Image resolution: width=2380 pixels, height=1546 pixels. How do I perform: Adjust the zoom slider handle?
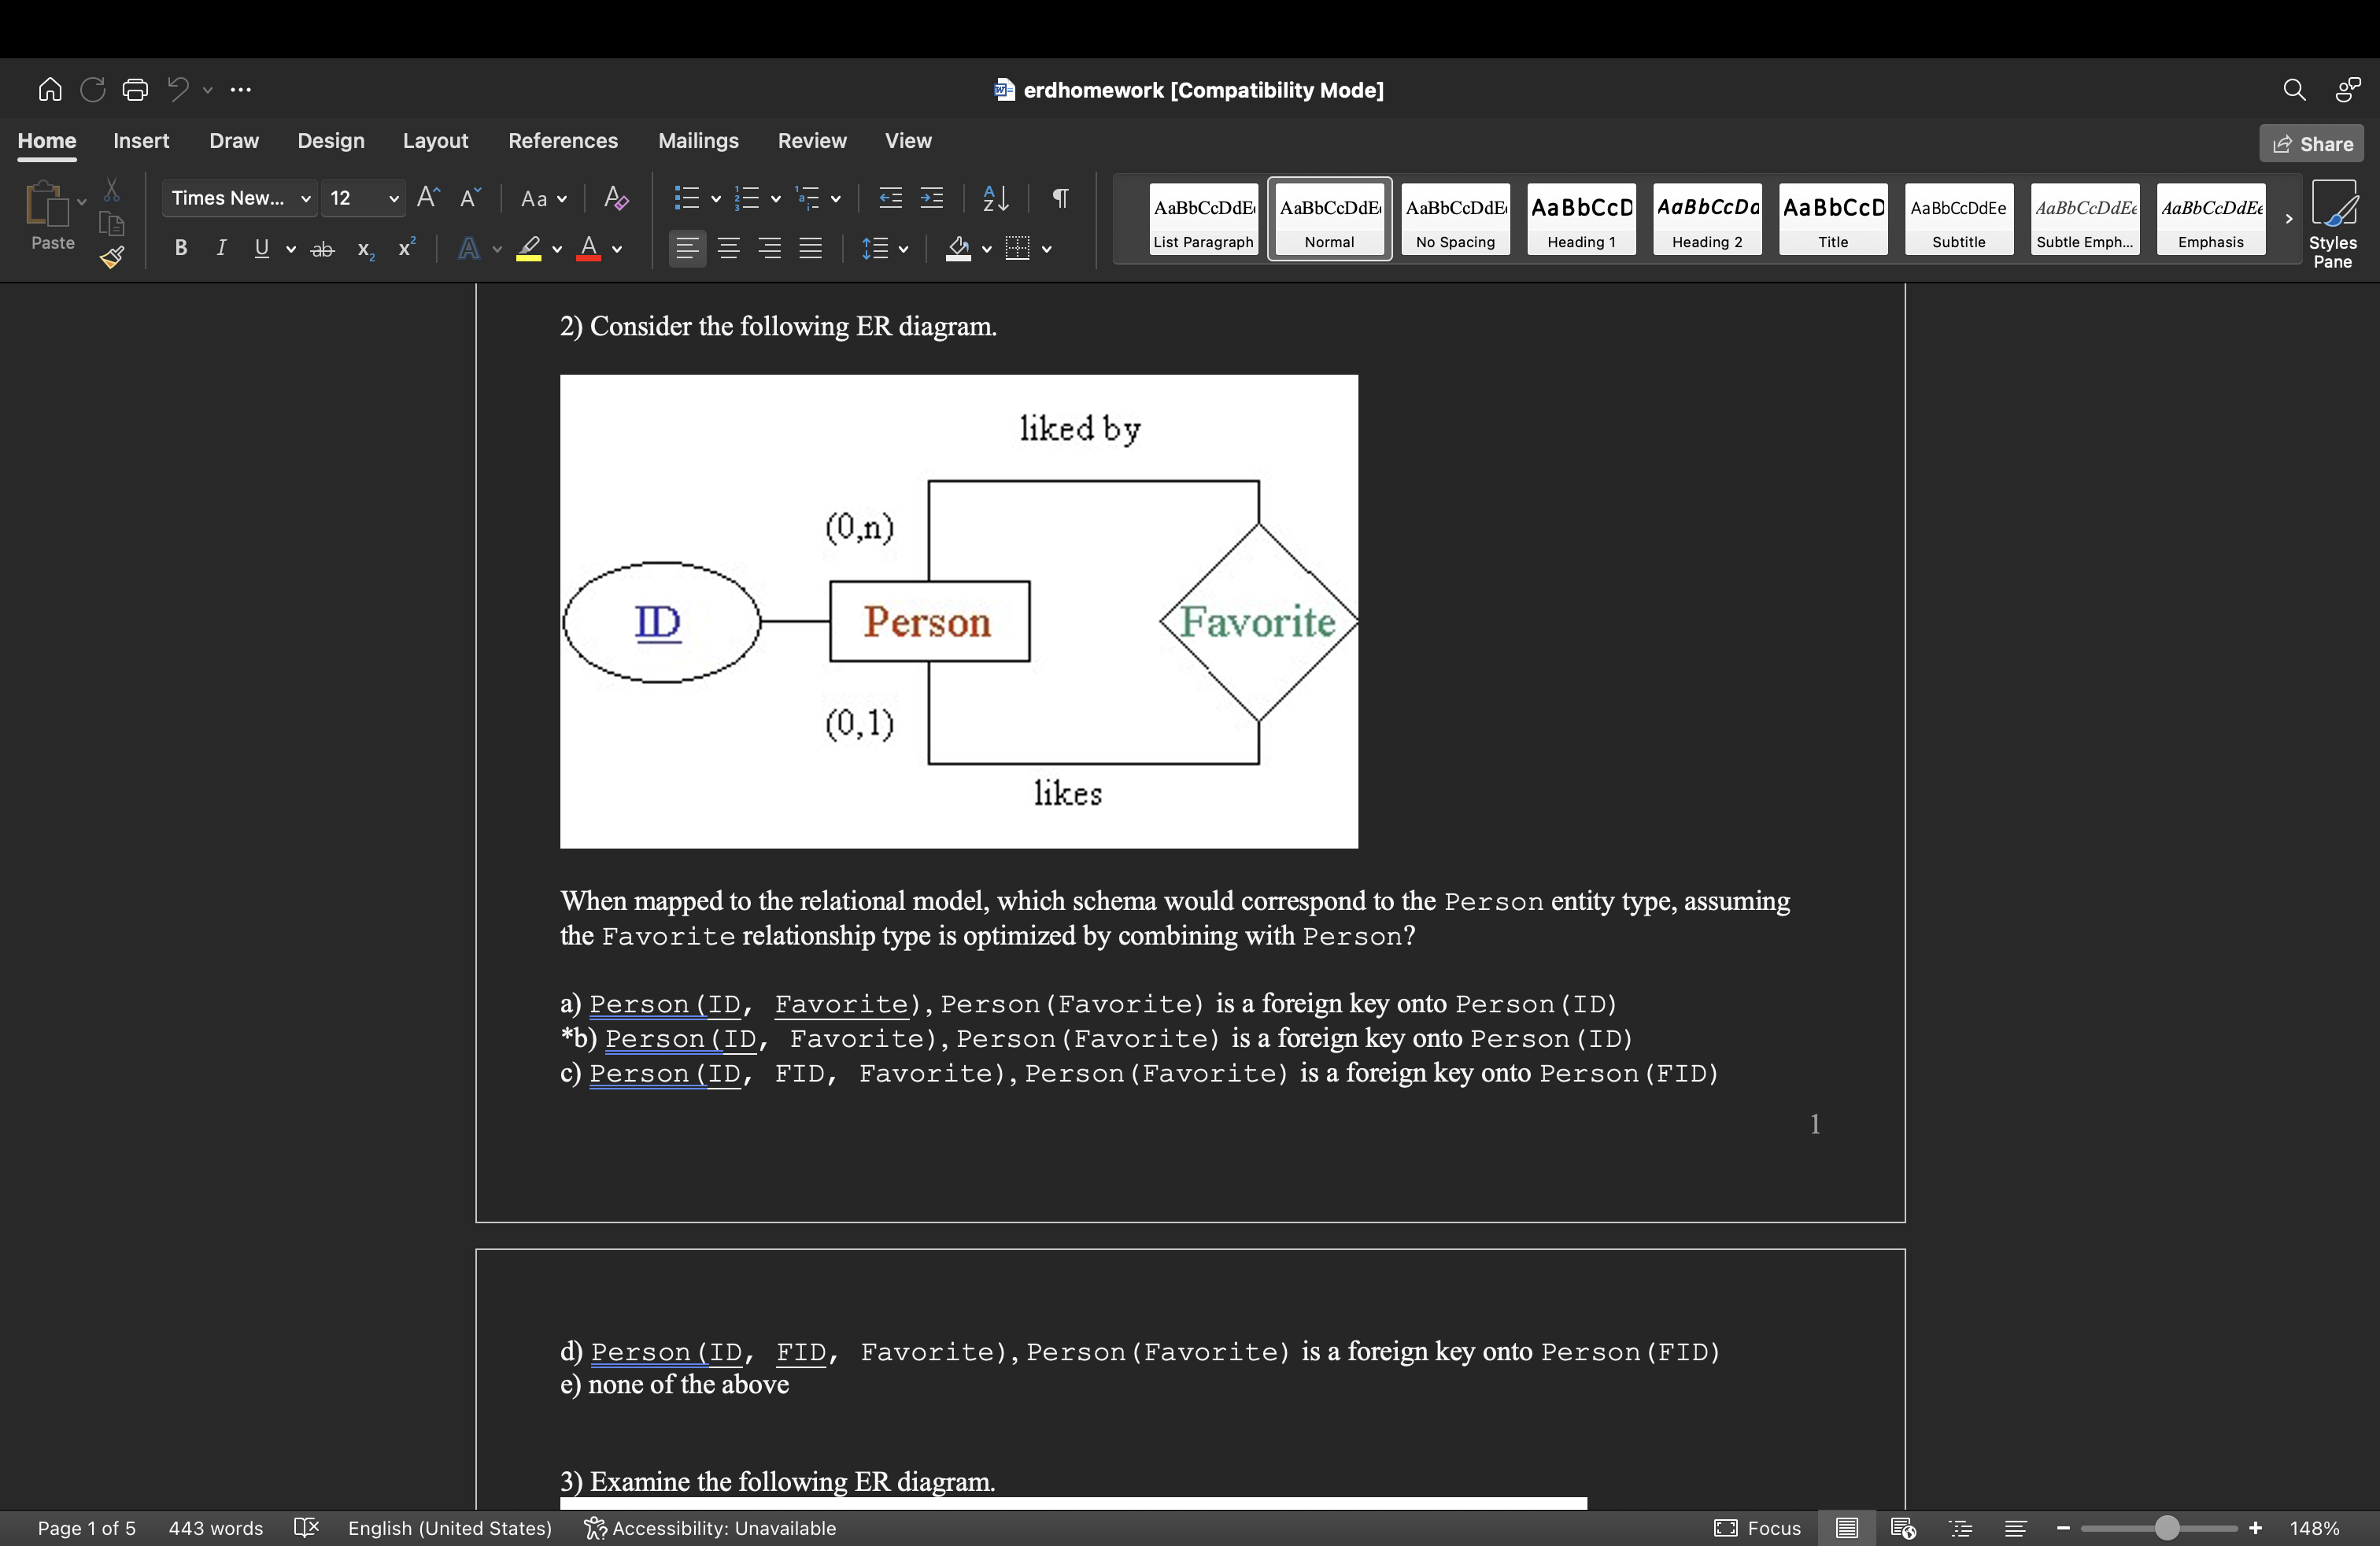(2166, 1528)
